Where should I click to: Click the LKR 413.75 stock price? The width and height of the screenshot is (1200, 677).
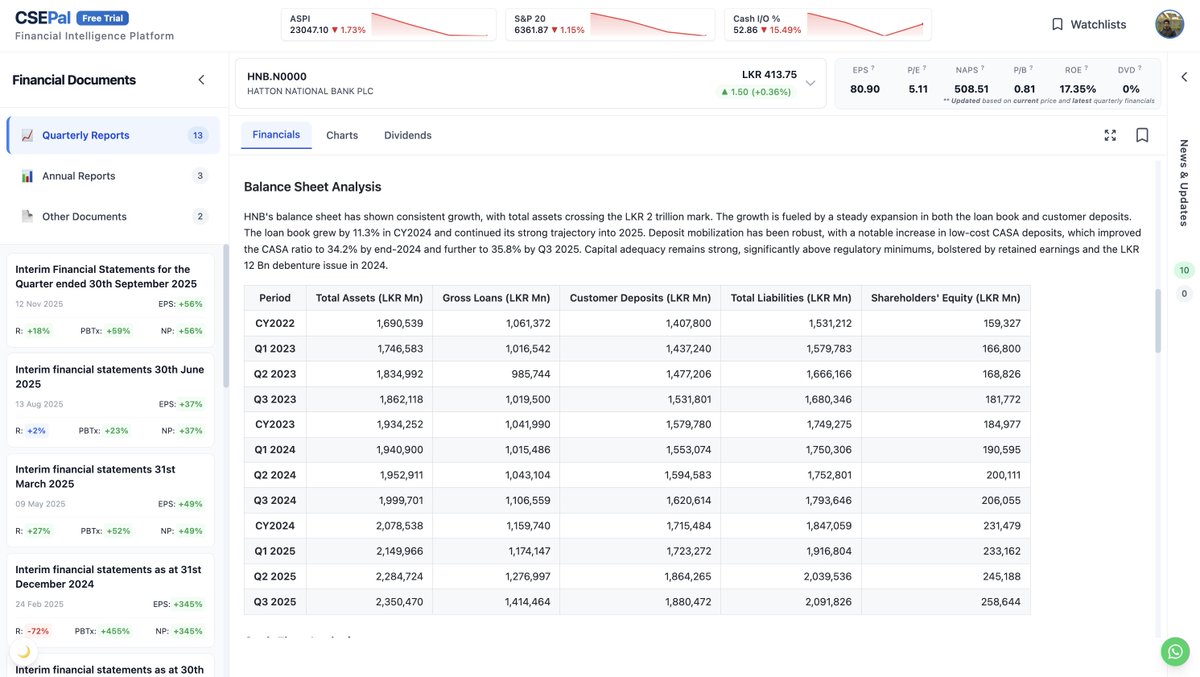(769, 74)
